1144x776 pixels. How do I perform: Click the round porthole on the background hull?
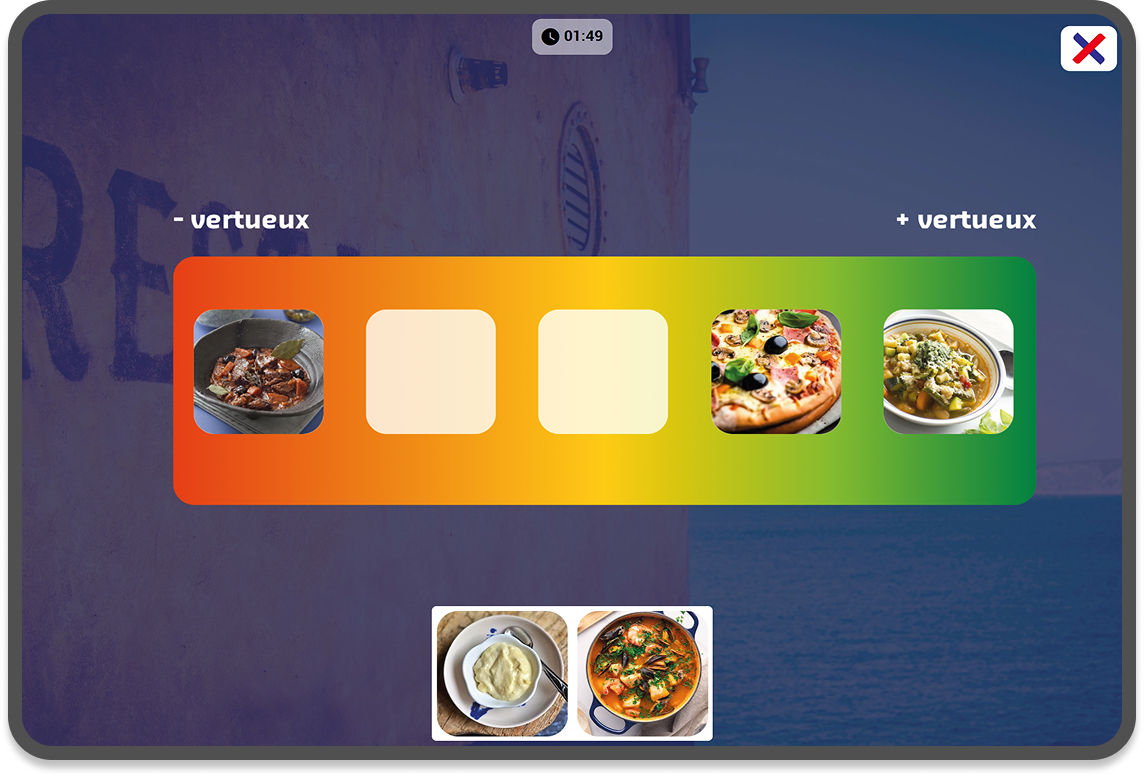[580, 177]
